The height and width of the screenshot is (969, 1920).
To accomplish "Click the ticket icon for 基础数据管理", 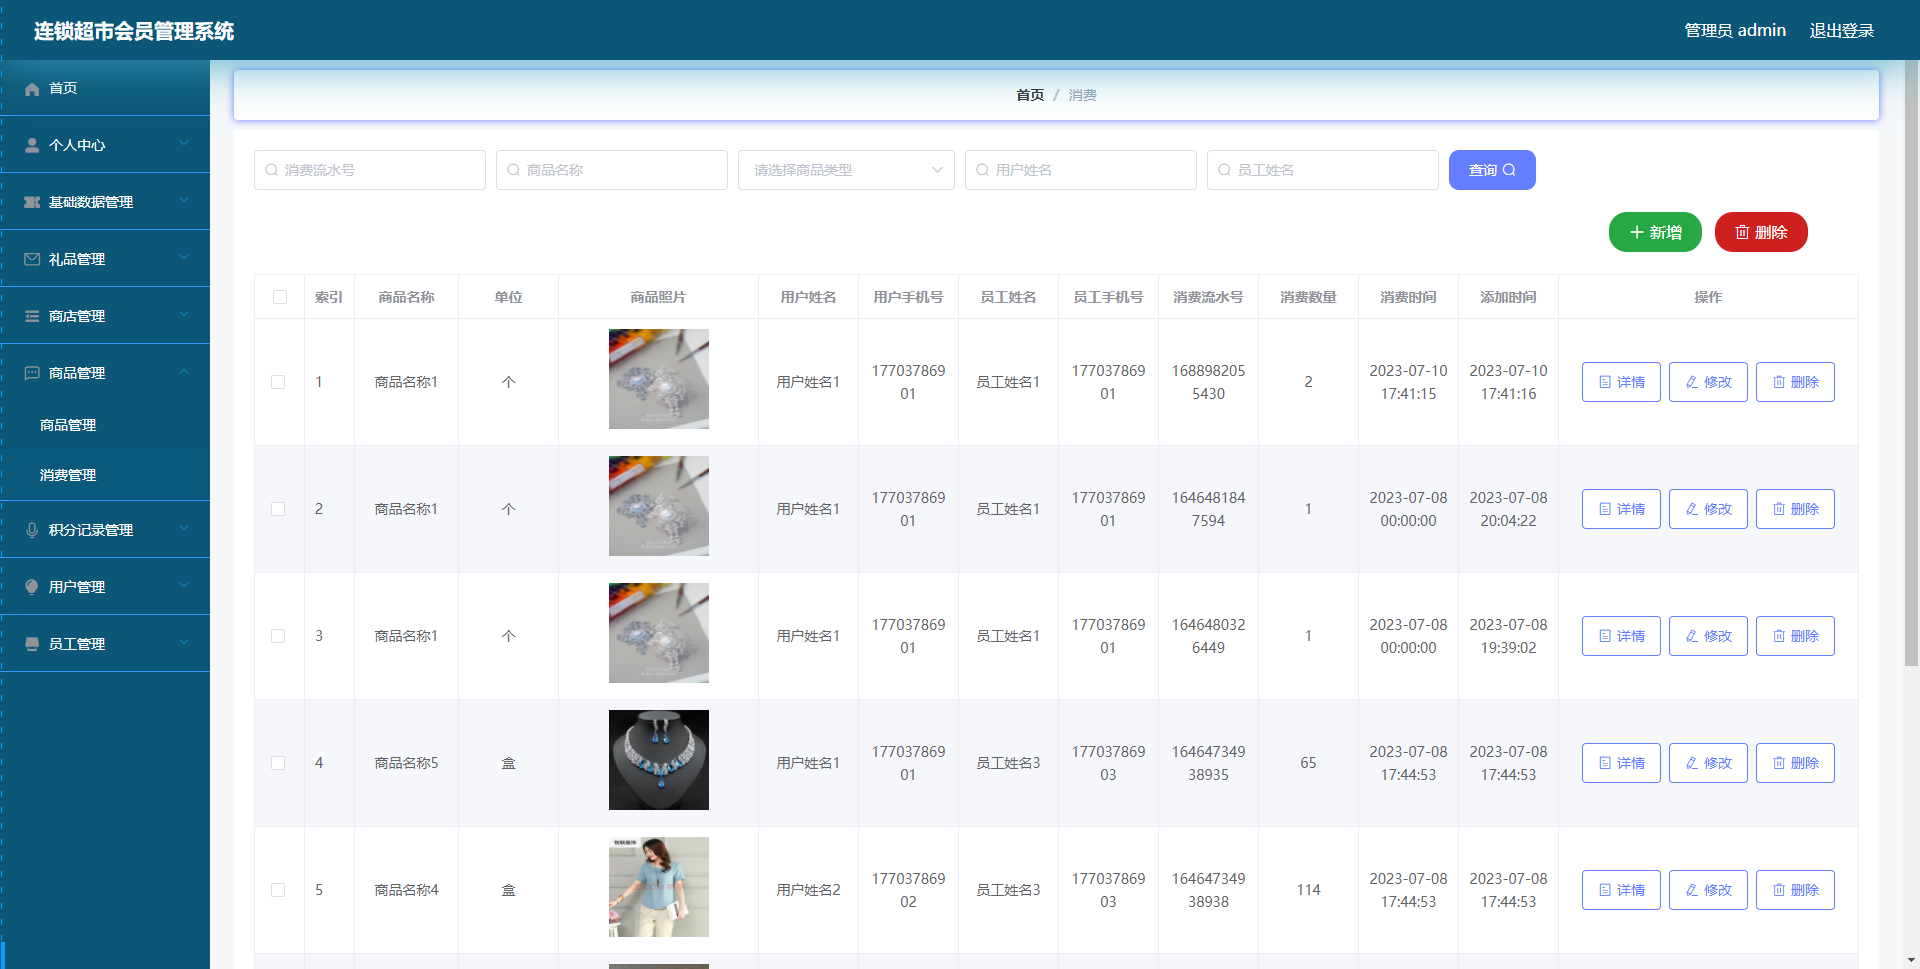I will (32, 203).
